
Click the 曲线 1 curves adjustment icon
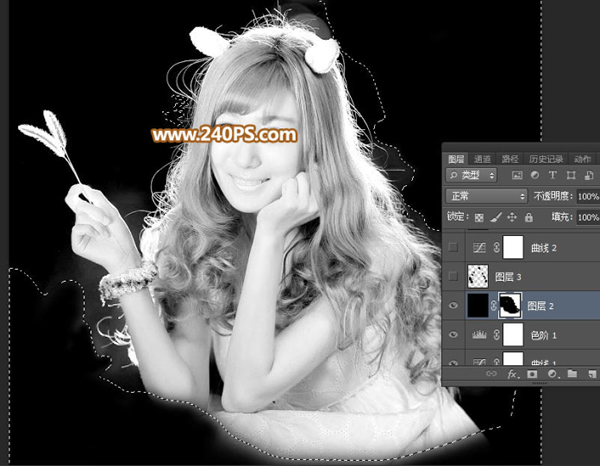479,362
